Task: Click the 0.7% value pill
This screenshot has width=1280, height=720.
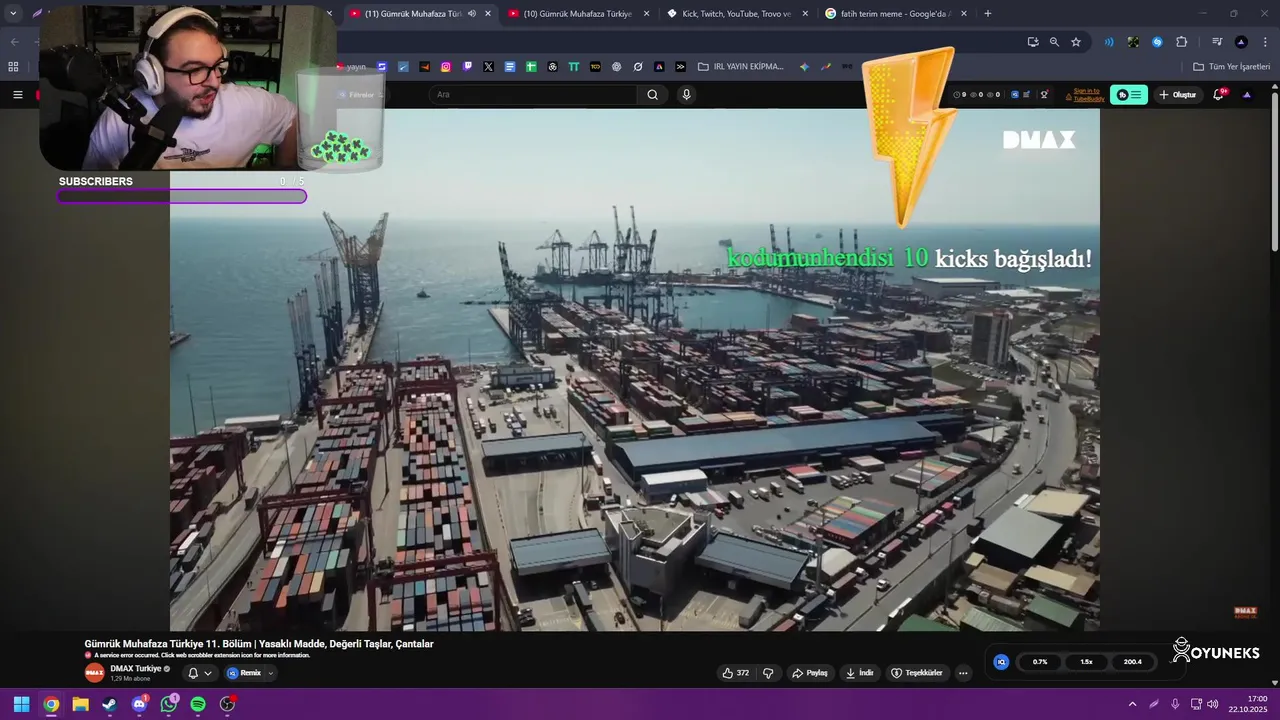Action: point(1040,662)
